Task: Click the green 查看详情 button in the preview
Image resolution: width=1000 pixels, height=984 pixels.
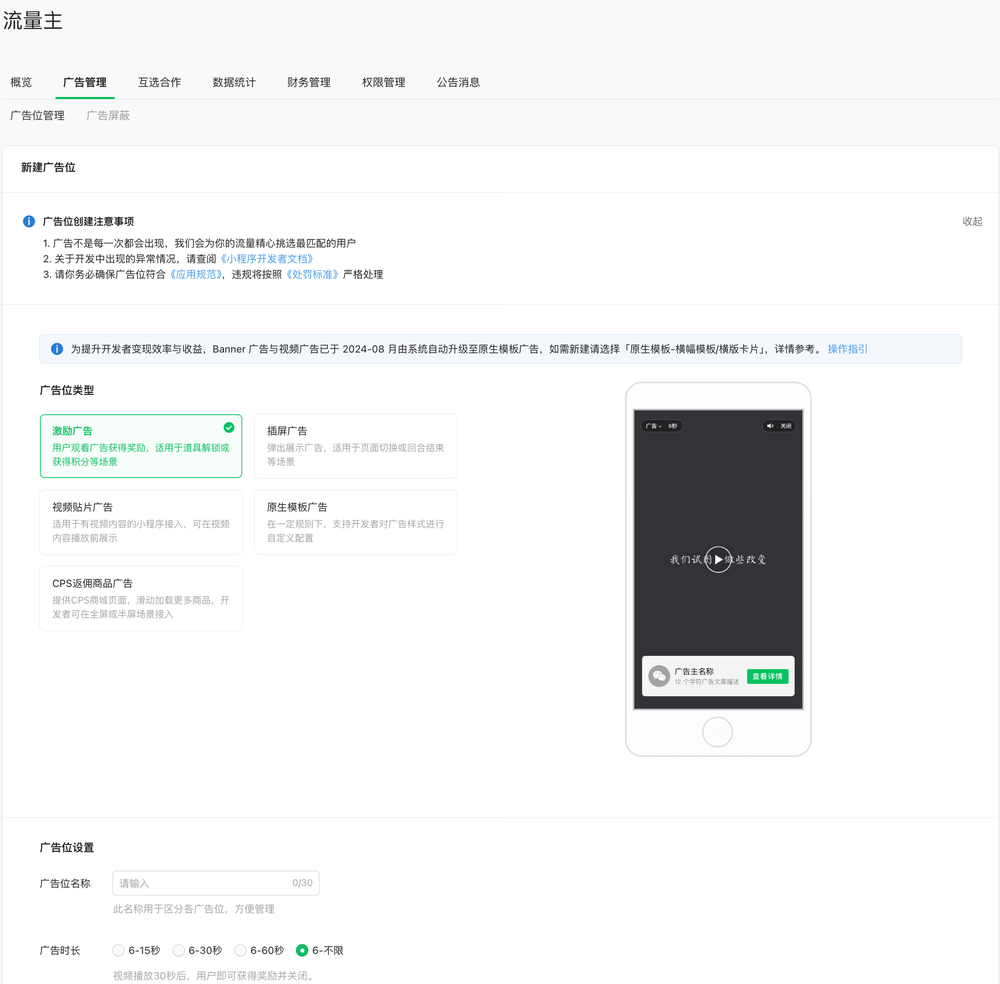Action: click(x=767, y=676)
